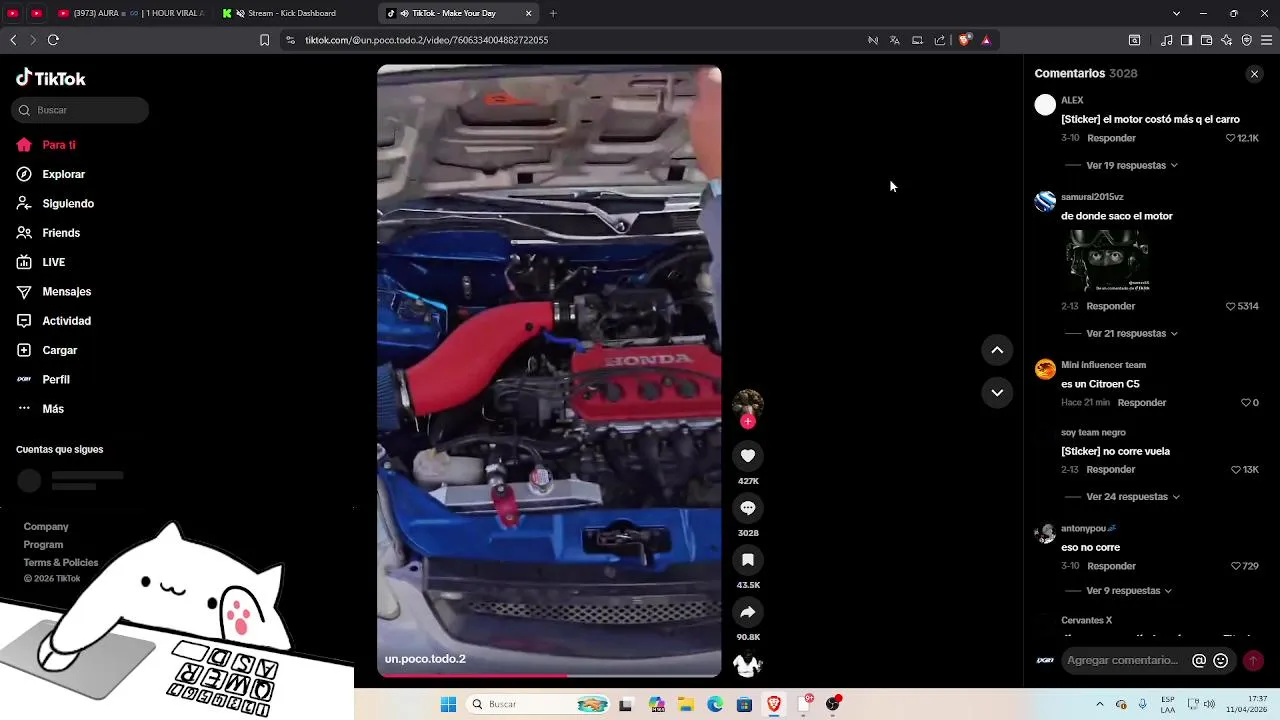Go to the previous video with the up arrow
1280x720 pixels.
[997, 350]
